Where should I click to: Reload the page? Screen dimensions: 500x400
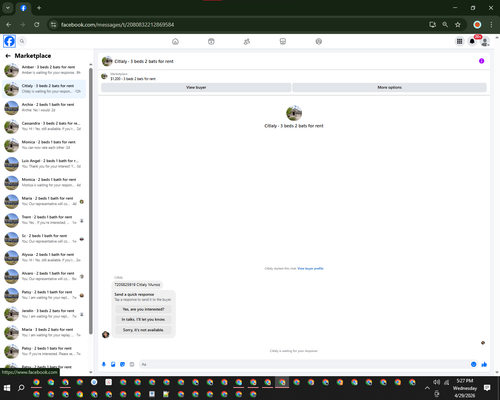[x=37, y=25]
